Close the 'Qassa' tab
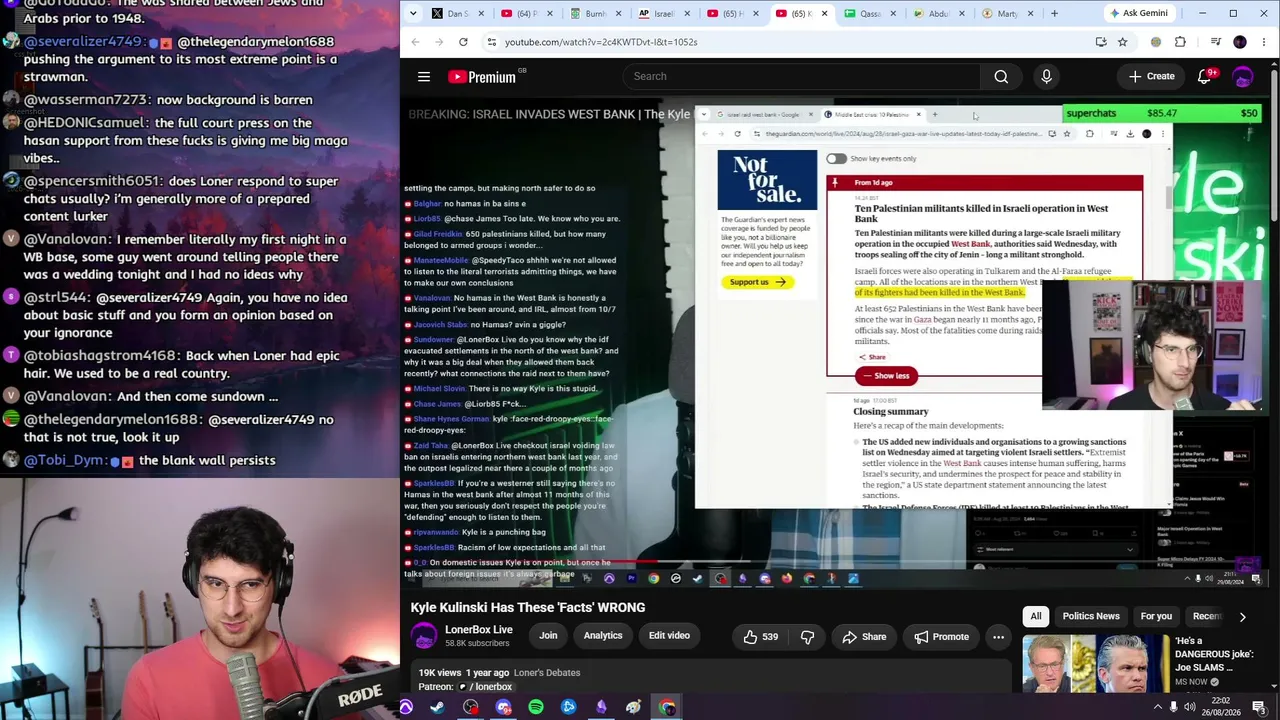Viewport: 1280px width, 720px height. click(x=894, y=14)
